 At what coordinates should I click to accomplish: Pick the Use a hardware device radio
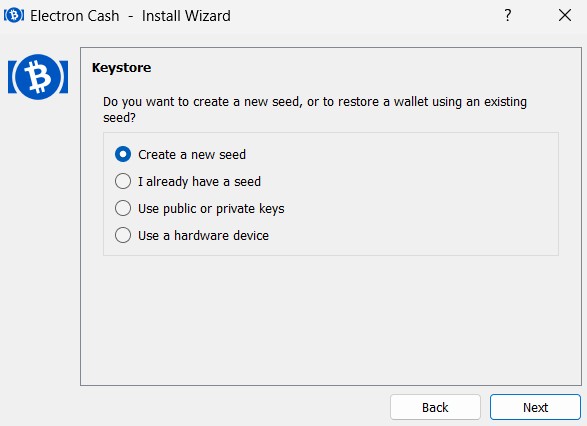[123, 235]
